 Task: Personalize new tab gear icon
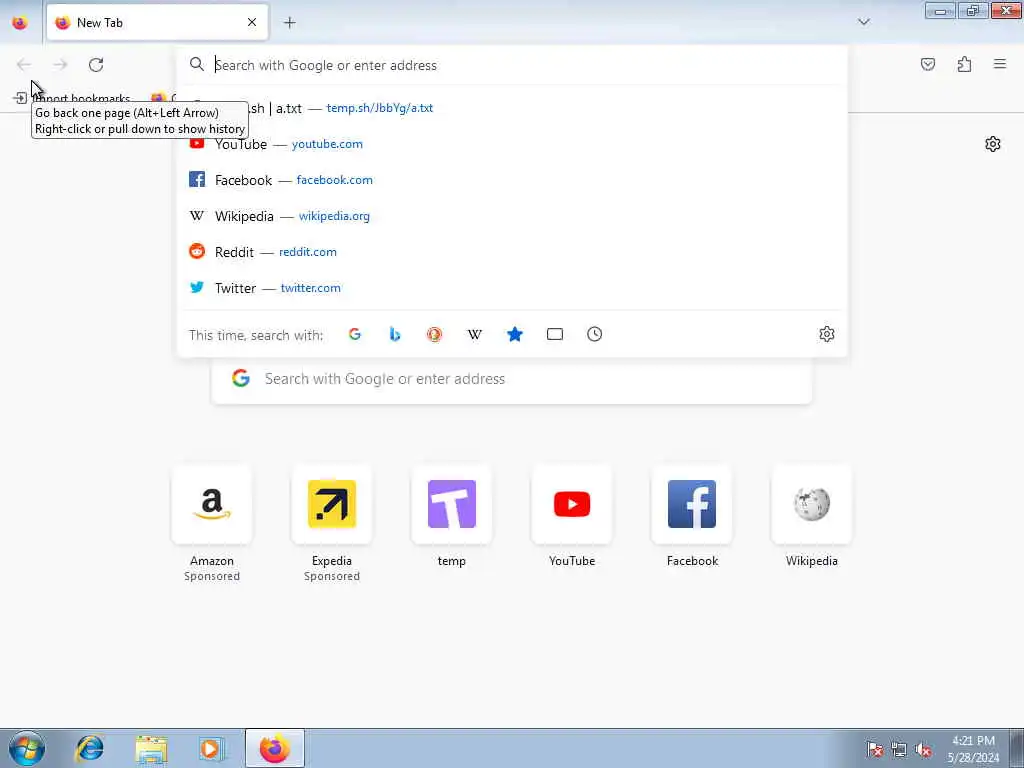[993, 144]
